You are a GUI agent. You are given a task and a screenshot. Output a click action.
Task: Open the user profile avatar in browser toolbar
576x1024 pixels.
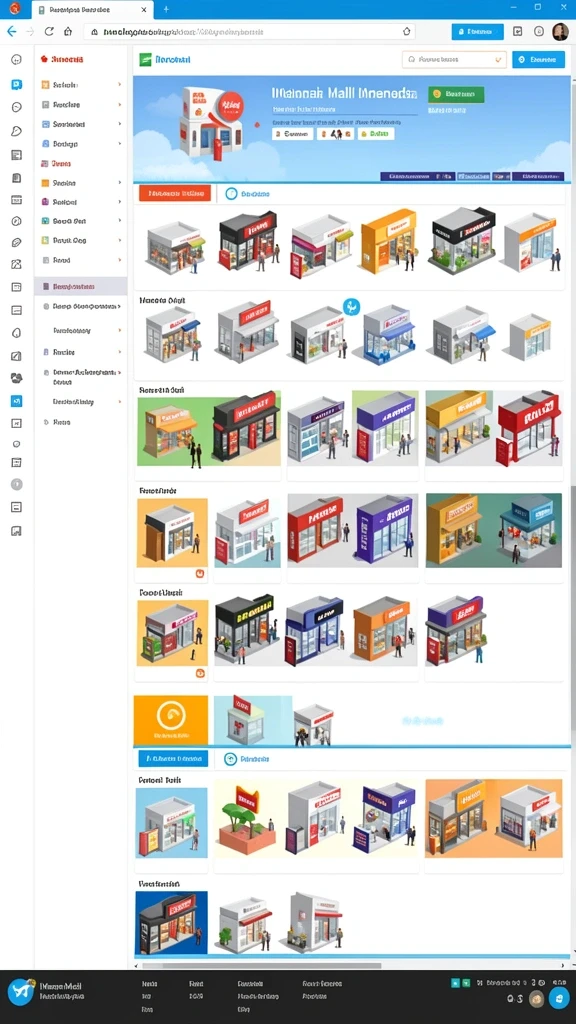pos(560,31)
